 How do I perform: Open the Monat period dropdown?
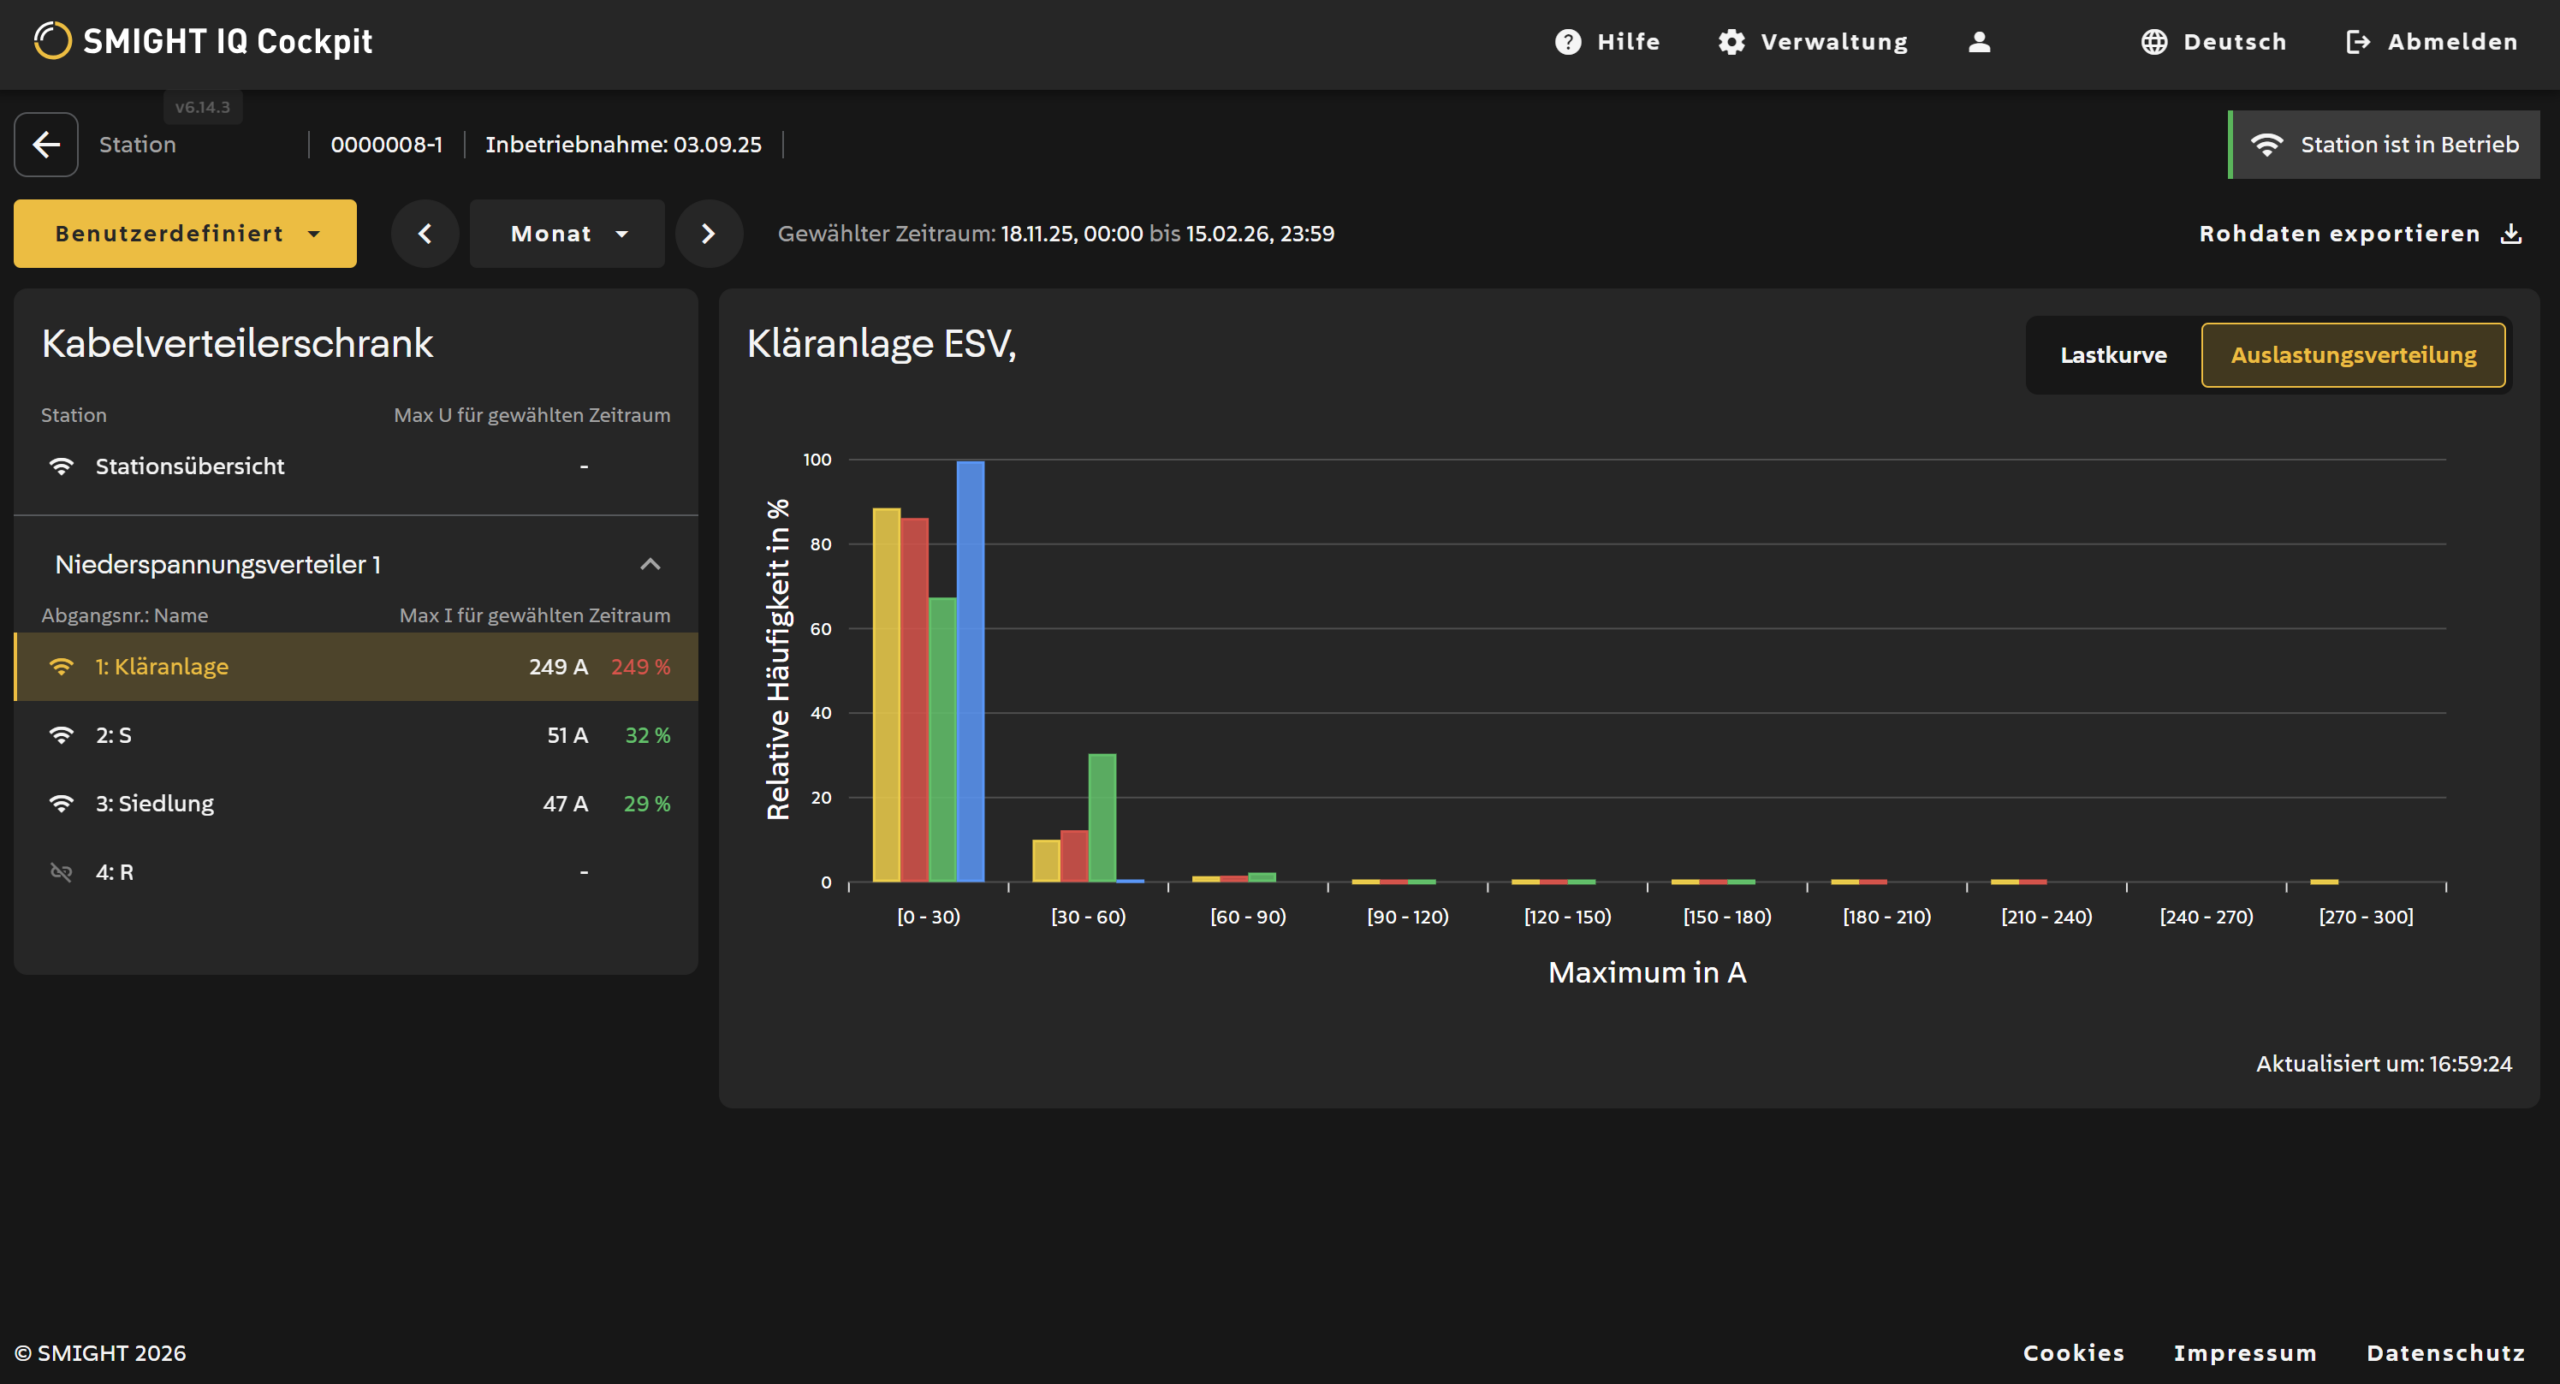567,234
